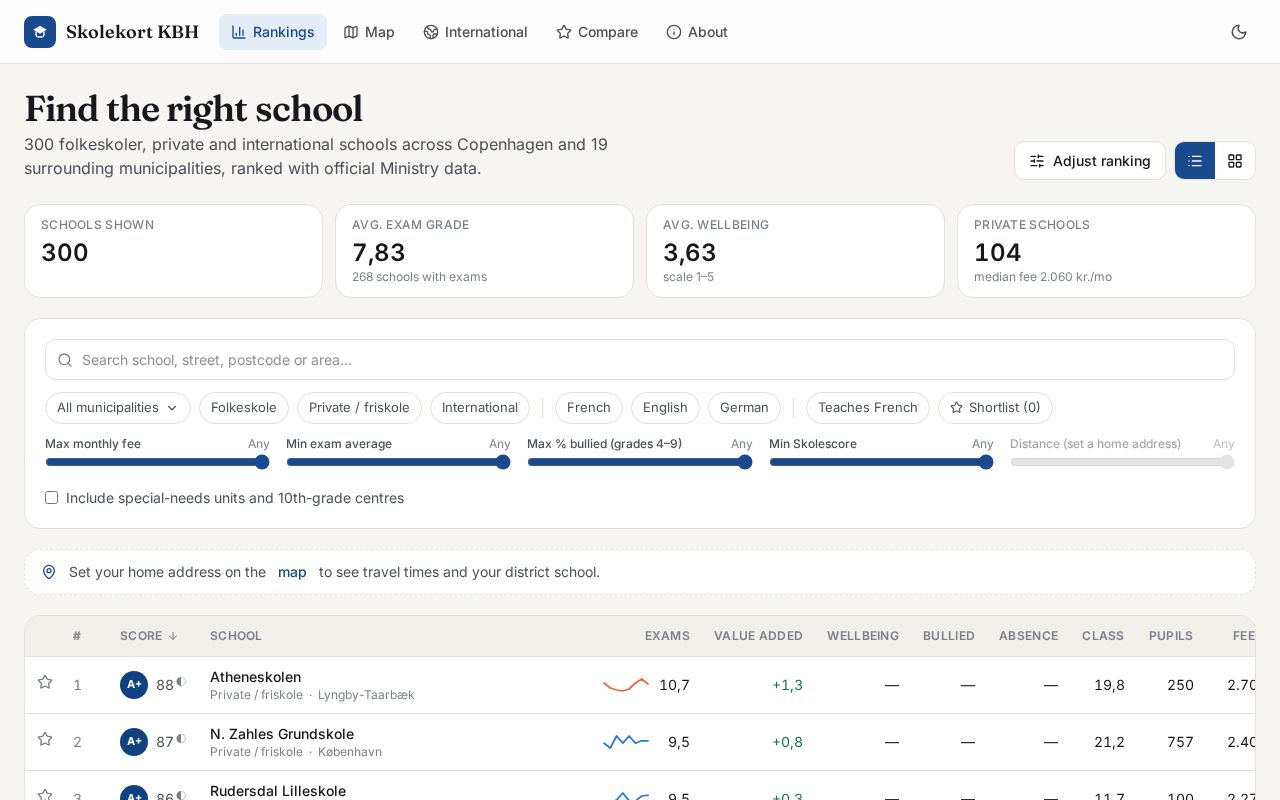Click the Max monthly fee slider handle
Image resolution: width=1280 pixels, height=800 pixels.
262,462
